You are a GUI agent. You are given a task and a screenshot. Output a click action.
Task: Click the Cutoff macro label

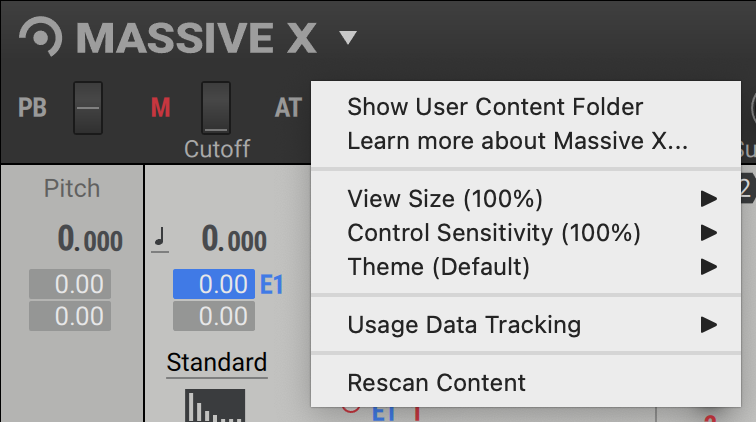[x=216, y=149]
